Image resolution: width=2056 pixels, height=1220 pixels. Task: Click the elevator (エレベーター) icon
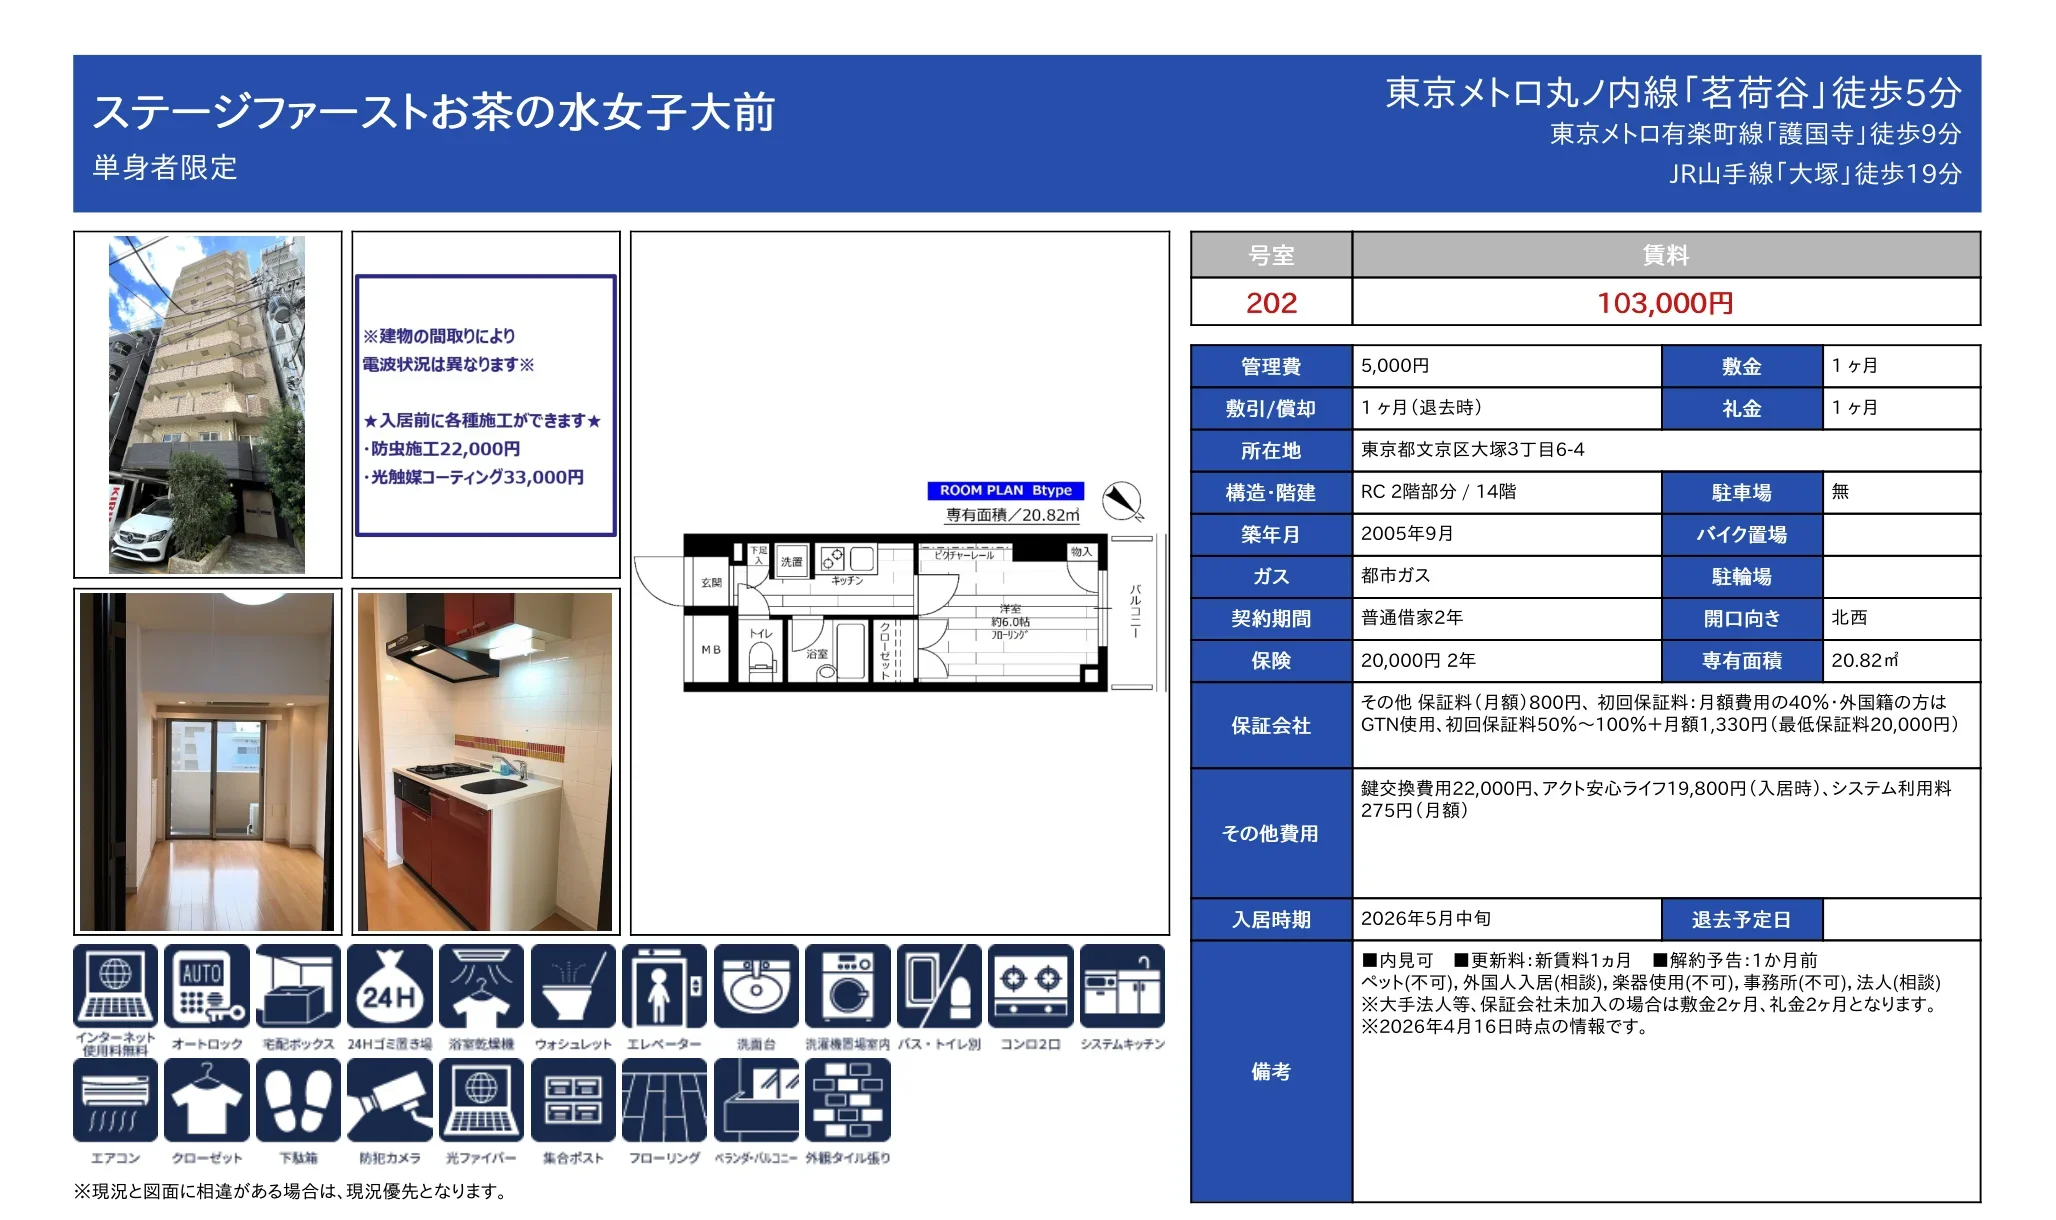pos(664,986)
